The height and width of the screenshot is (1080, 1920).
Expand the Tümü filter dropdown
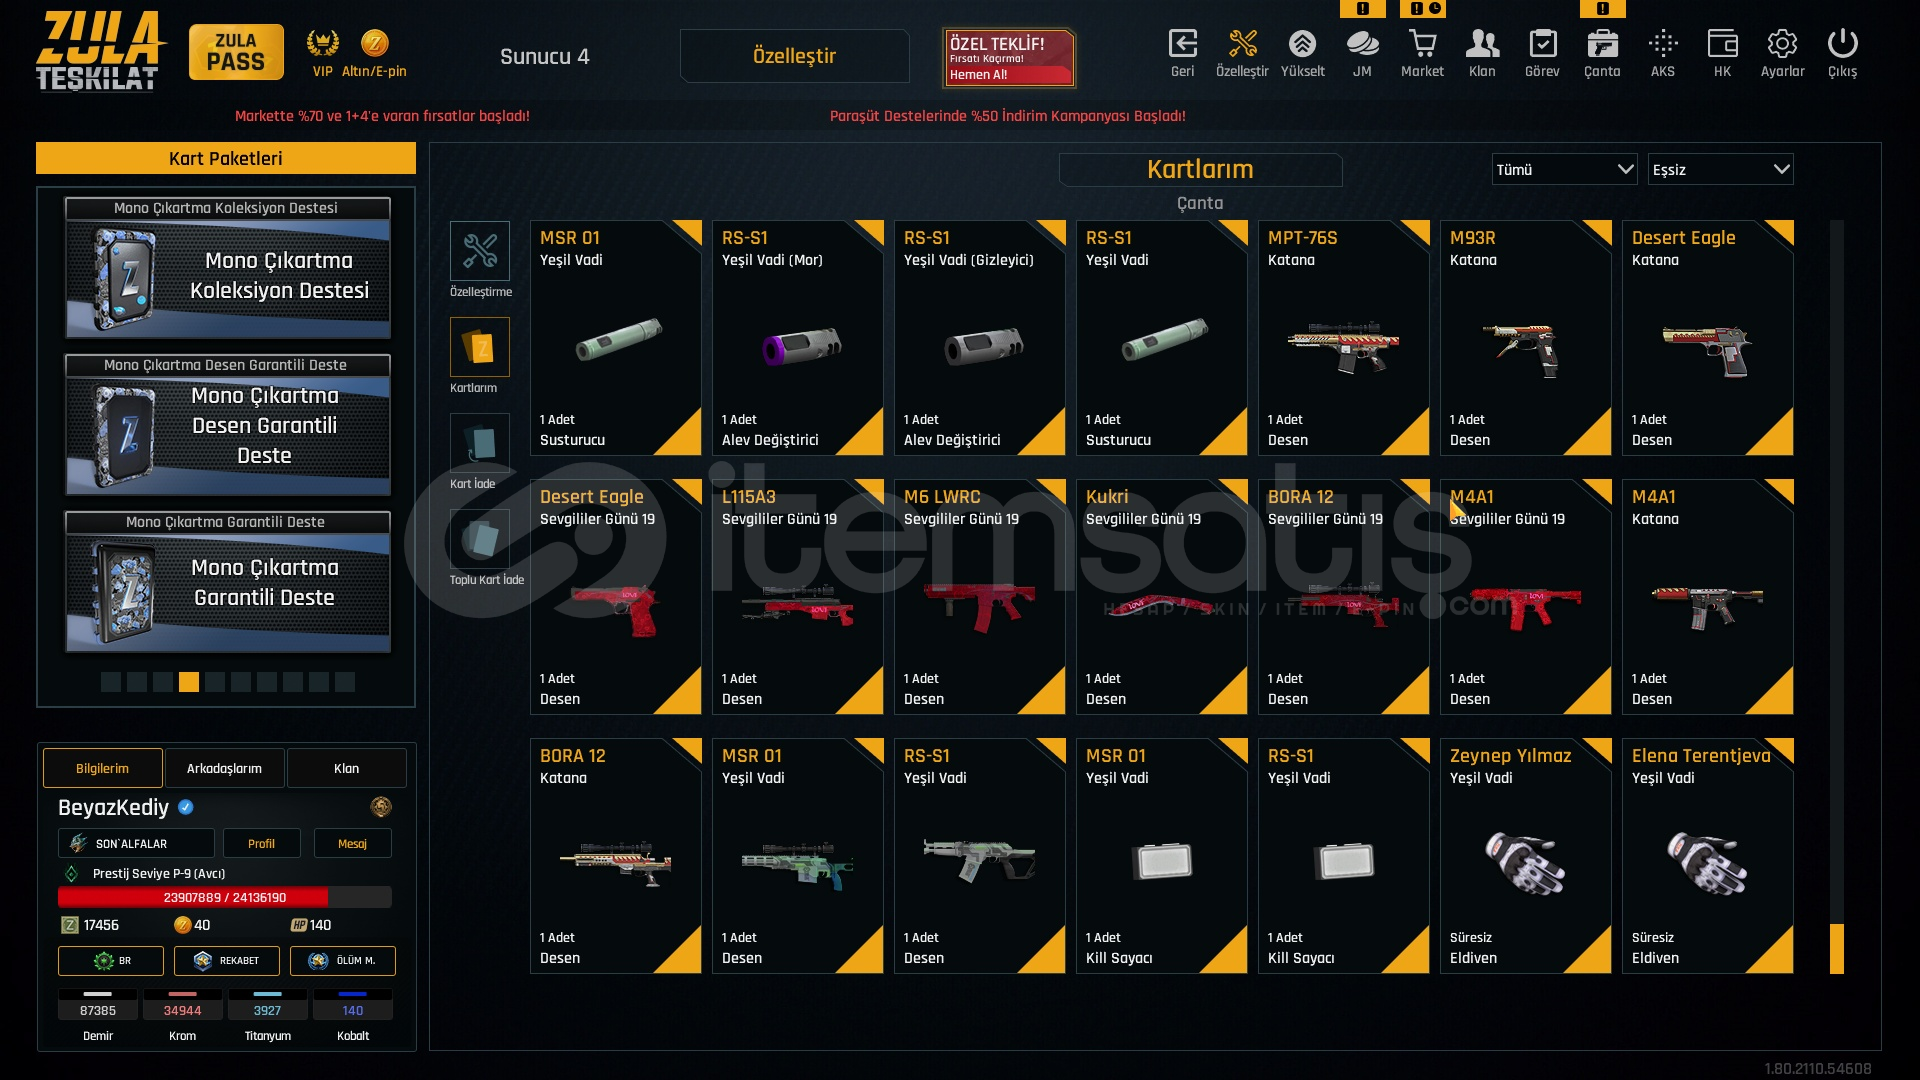[1564, 169]
